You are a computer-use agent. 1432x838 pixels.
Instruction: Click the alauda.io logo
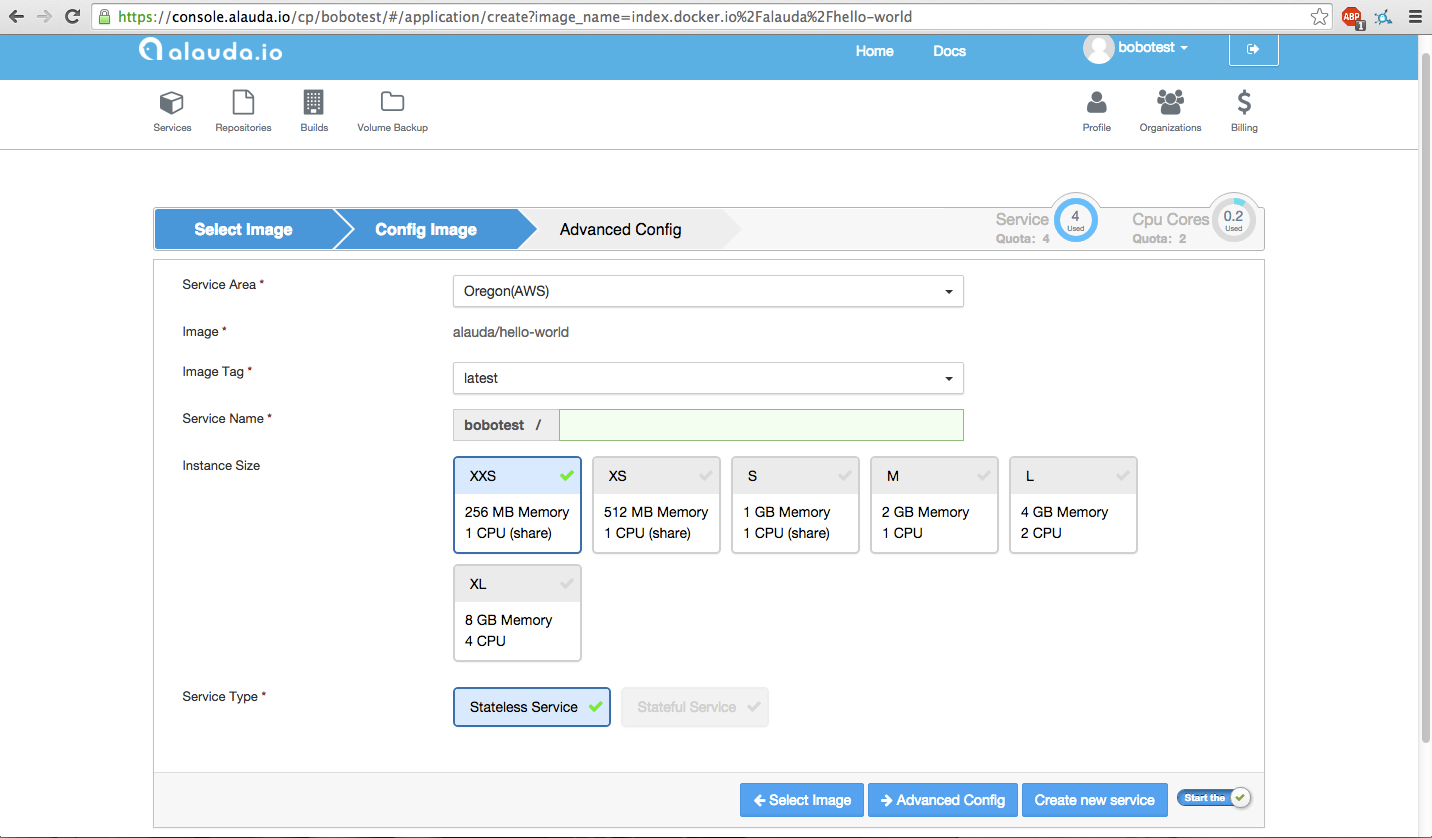pos(211,50)
